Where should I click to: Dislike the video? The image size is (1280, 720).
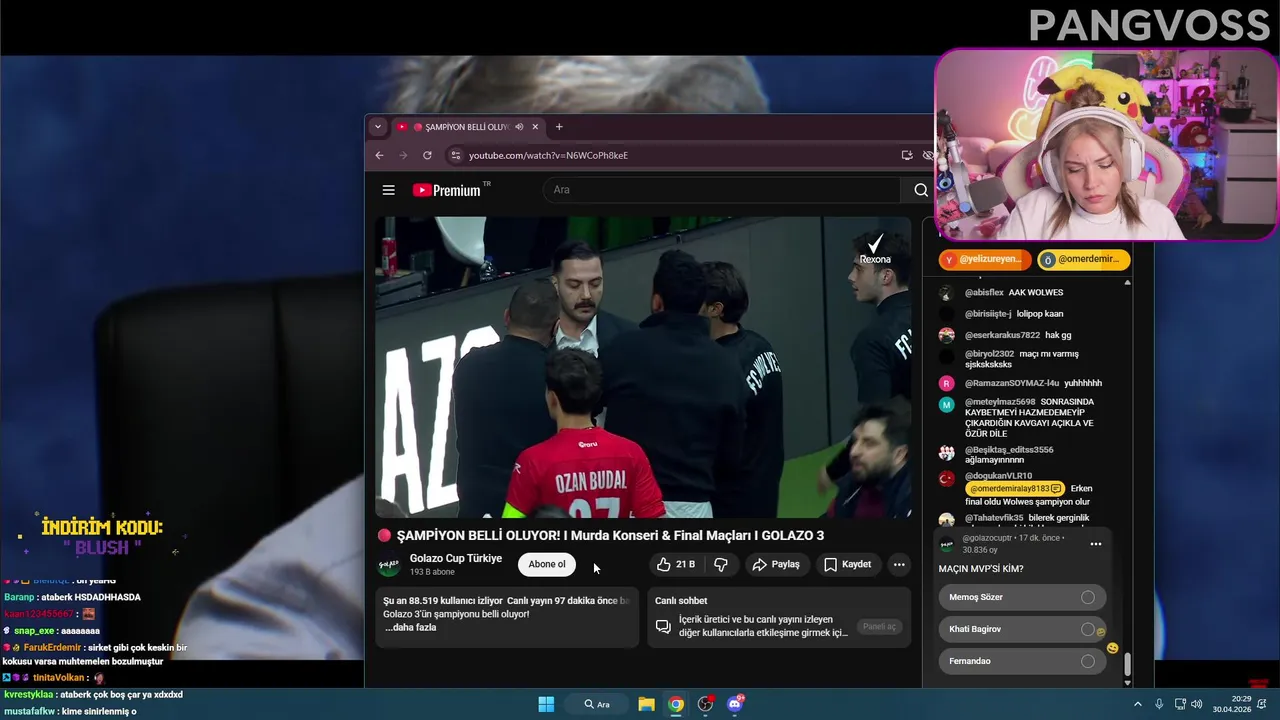click(721, 564)
